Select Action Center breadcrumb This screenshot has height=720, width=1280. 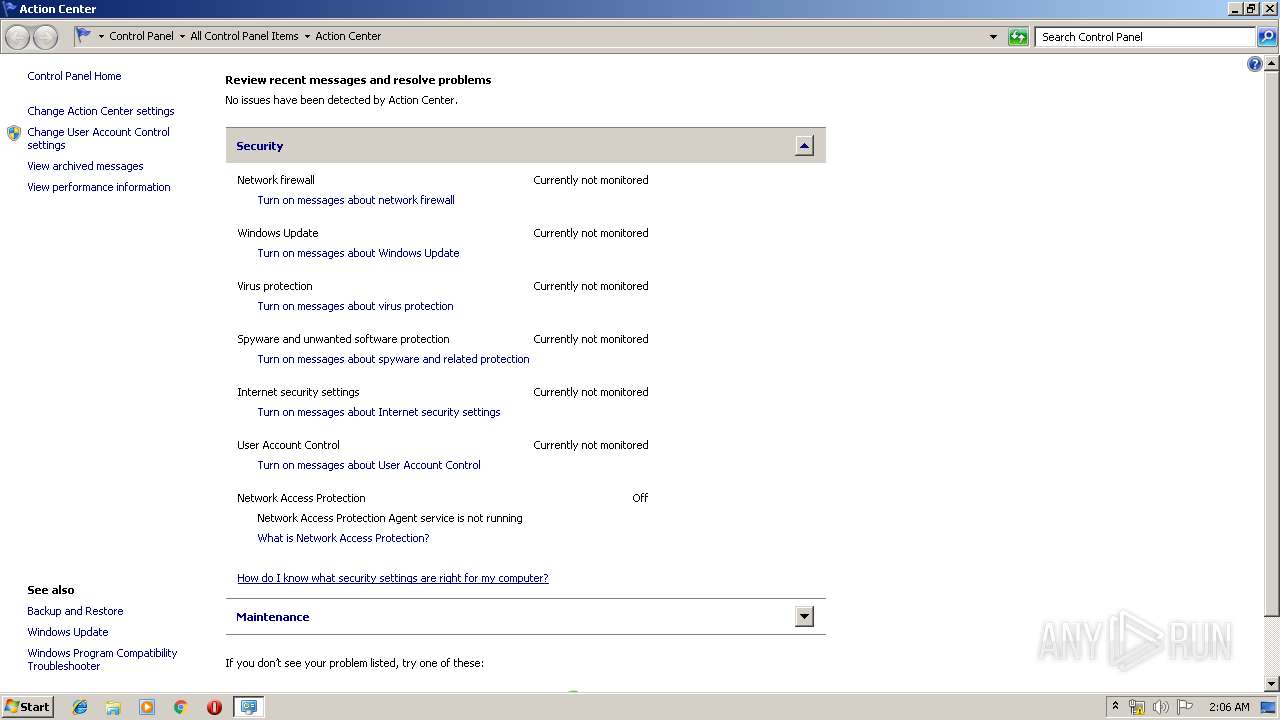point(348,36)
